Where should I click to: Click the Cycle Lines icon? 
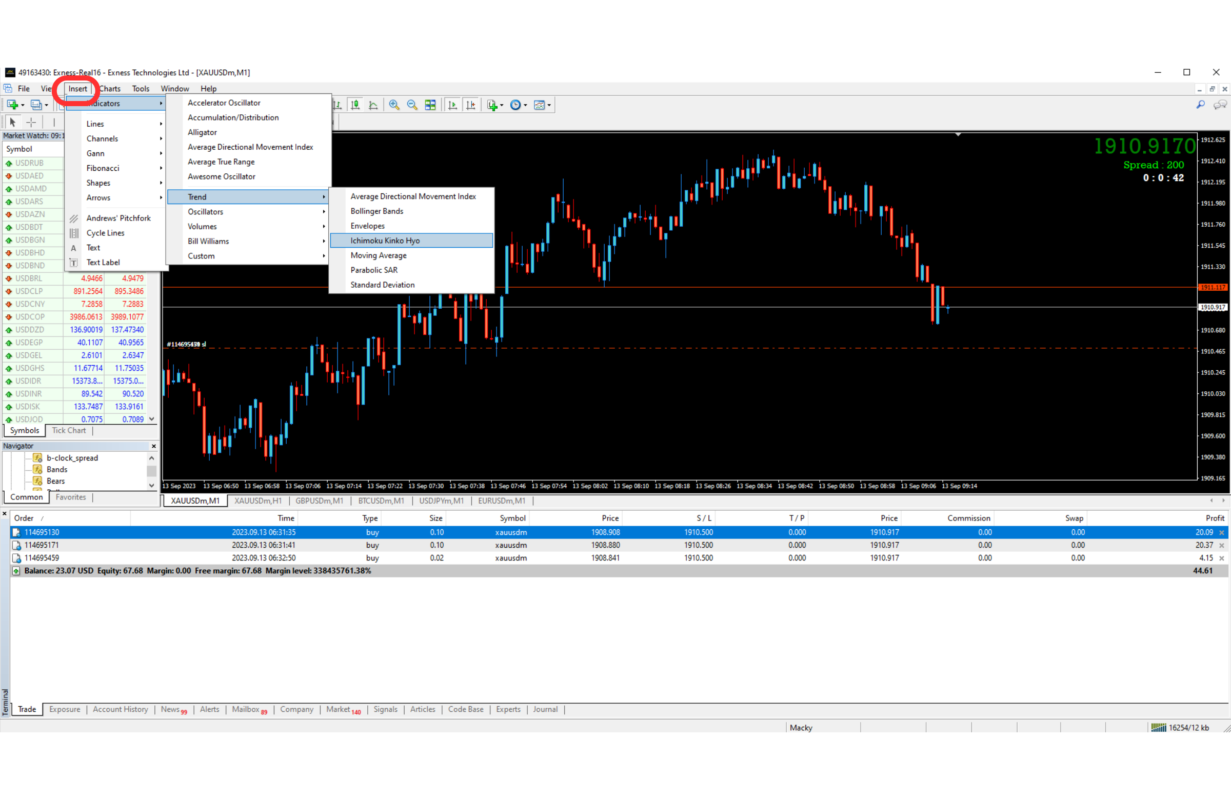coord(74,233)
